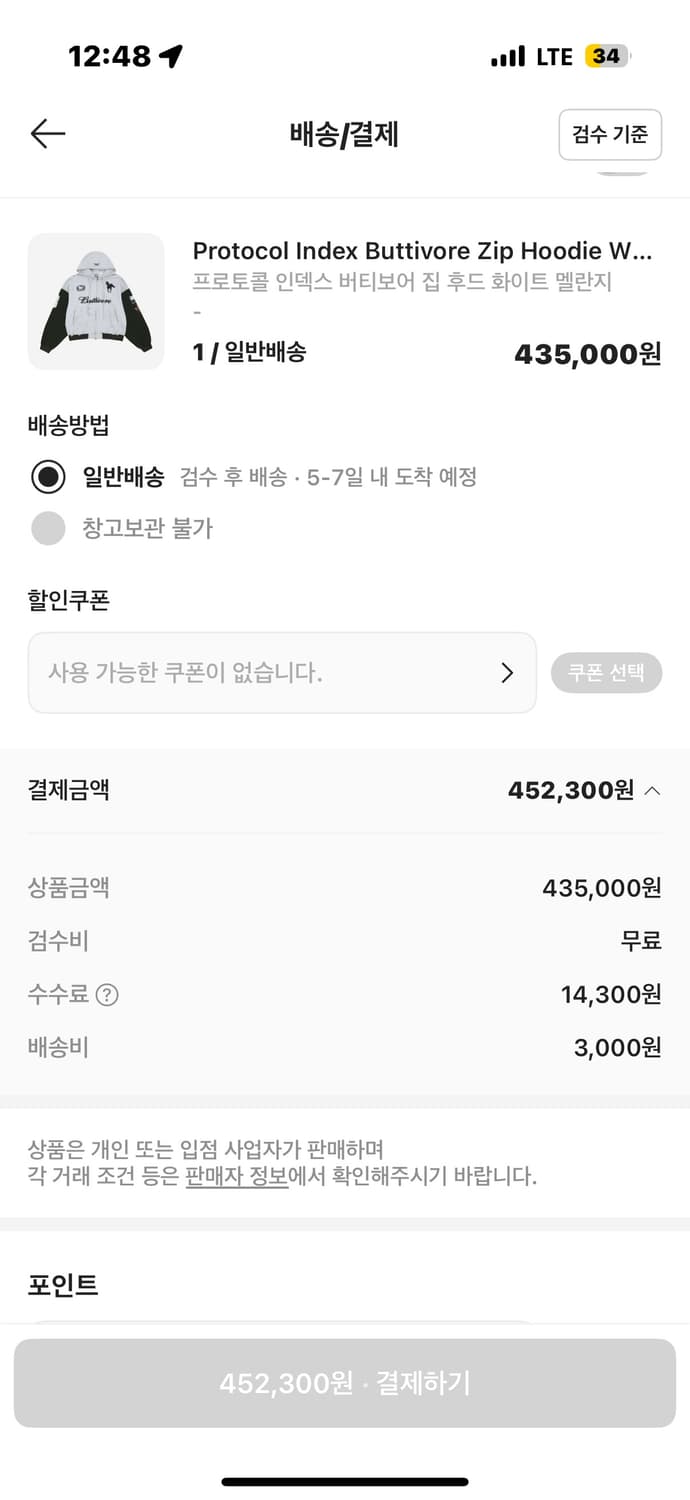The height and width of the screenshot is (1500, 690).
Task: Tap the location arrow in status bar
Action: point(172,57)
